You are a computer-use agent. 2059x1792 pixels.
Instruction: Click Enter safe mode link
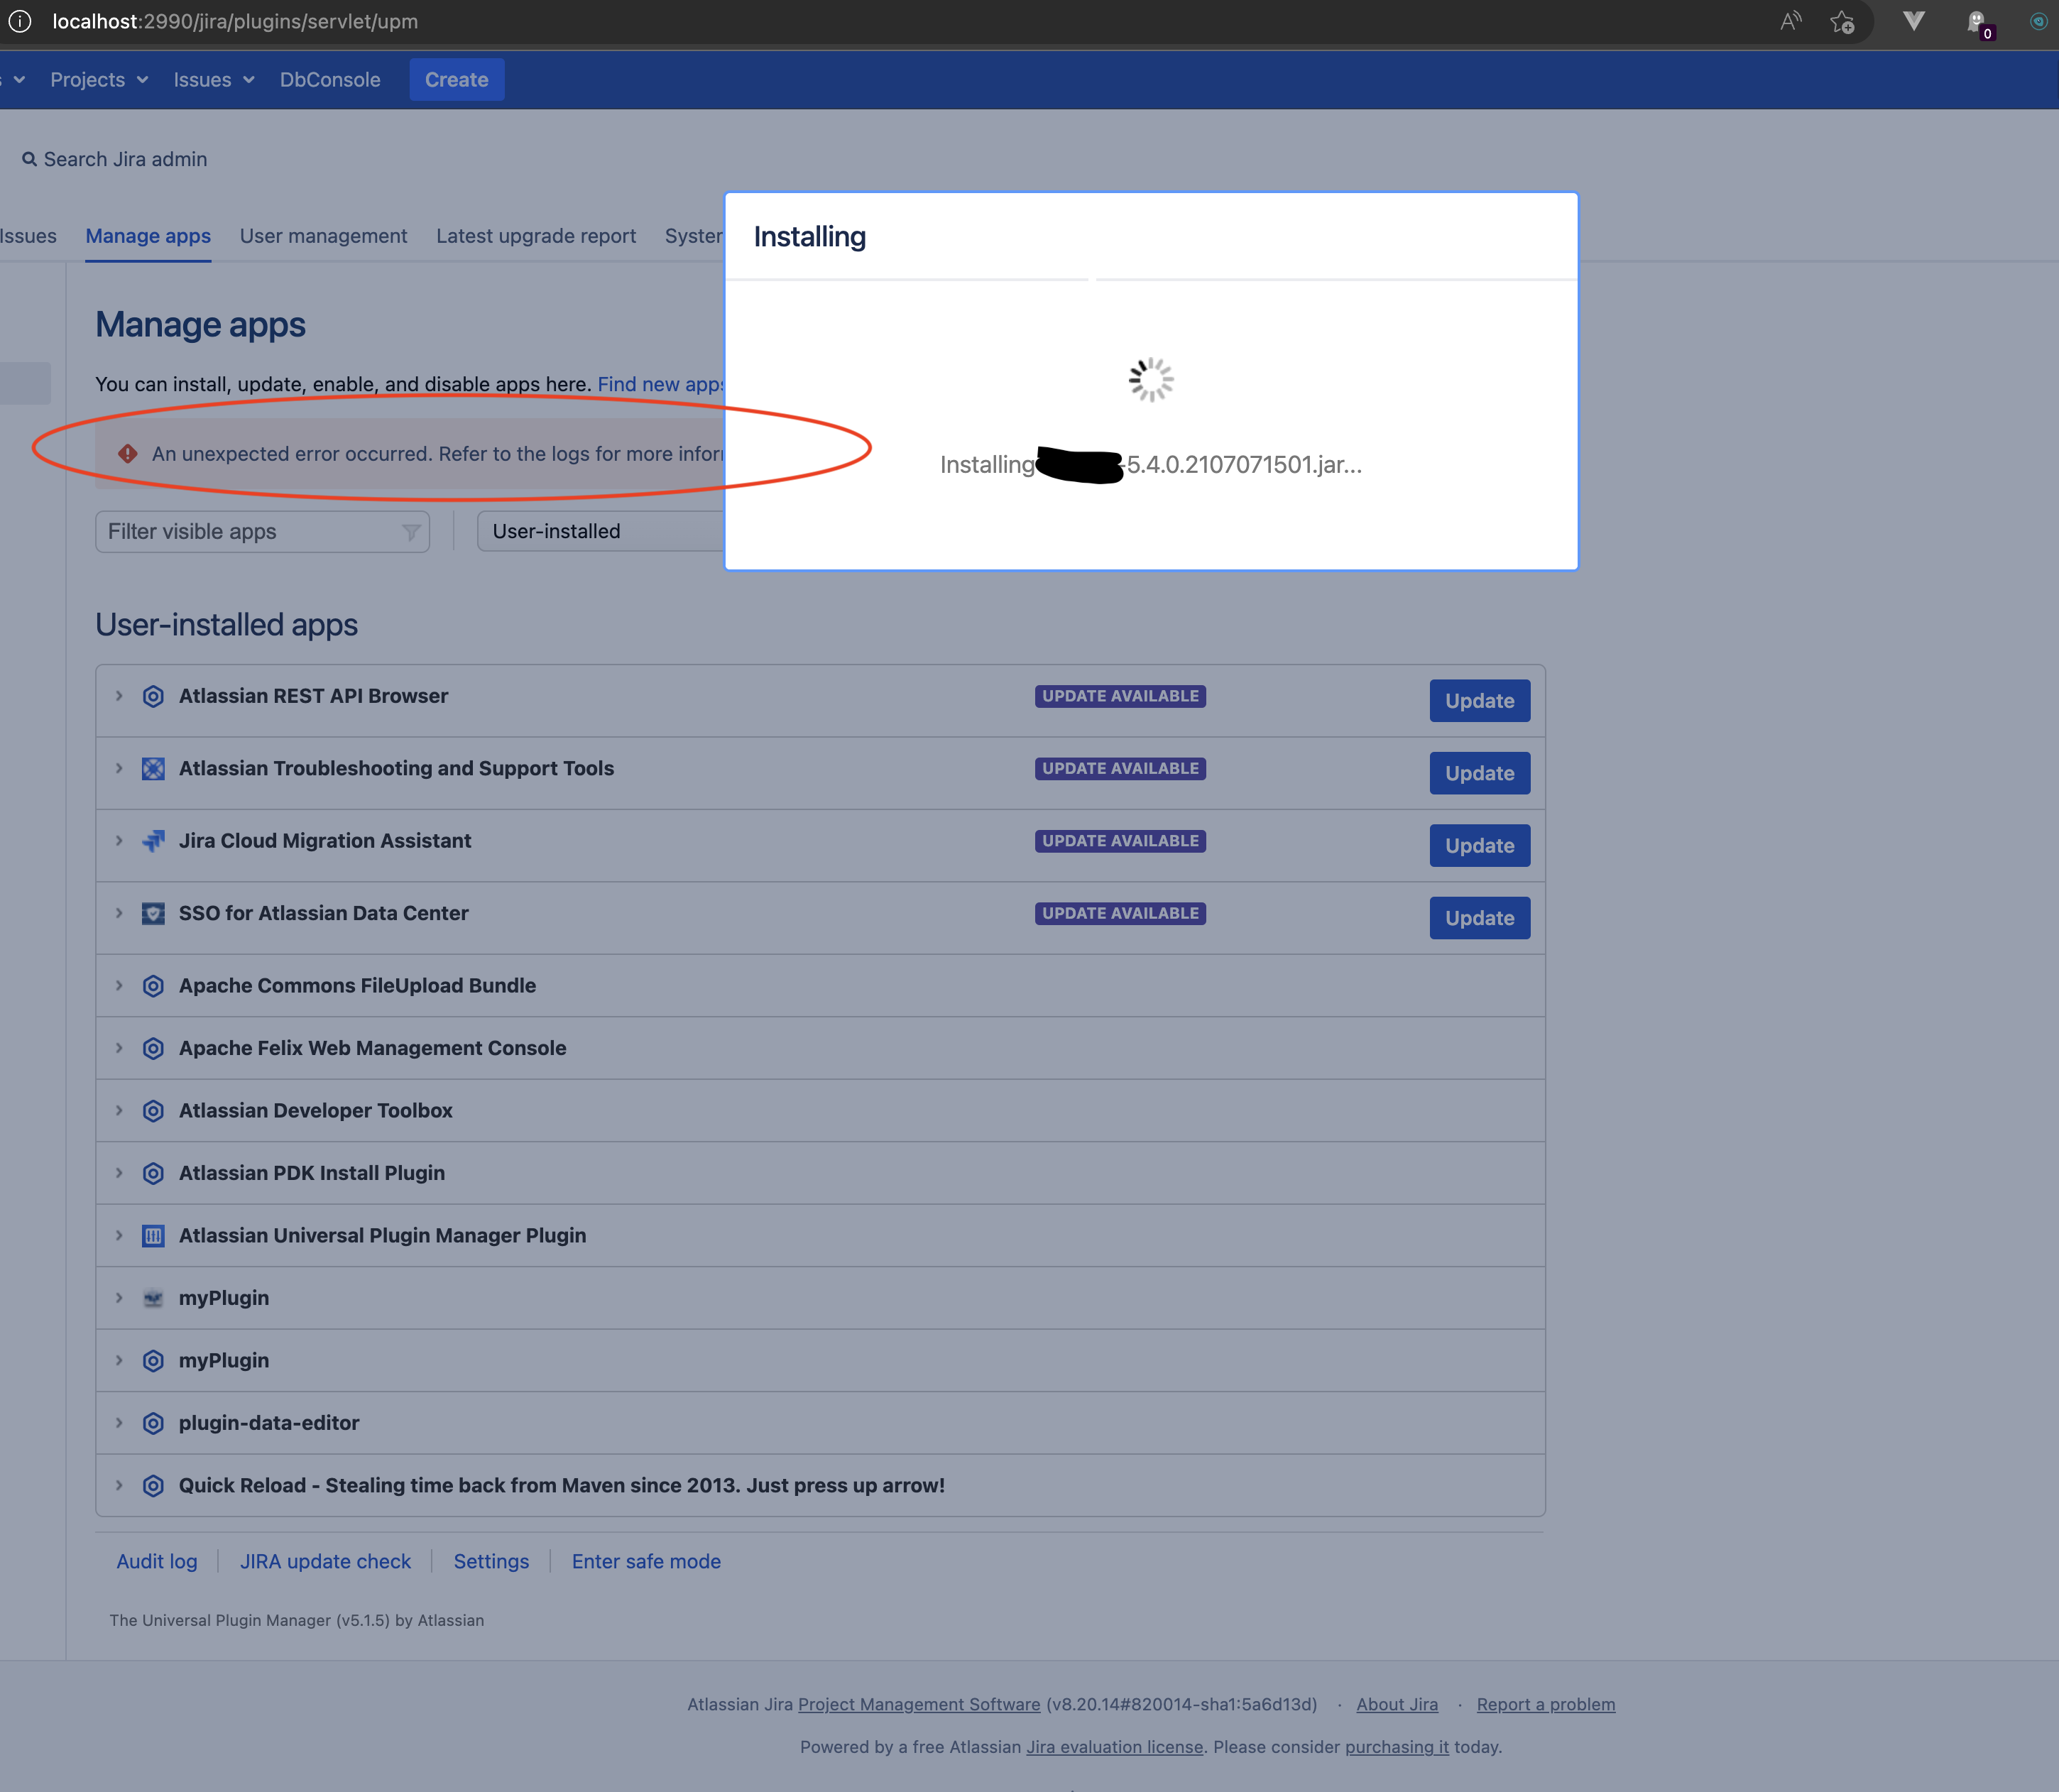tap(646, 1562)
